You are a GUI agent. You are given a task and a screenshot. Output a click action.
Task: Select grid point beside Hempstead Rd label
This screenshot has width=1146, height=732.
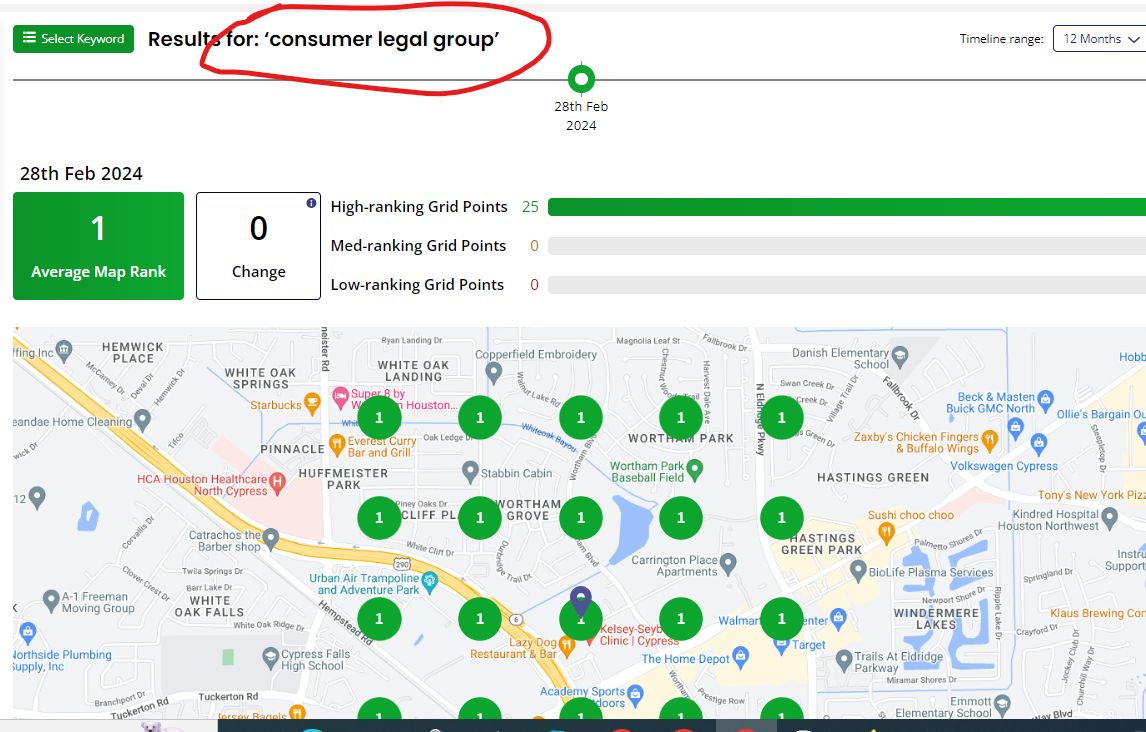379,619
